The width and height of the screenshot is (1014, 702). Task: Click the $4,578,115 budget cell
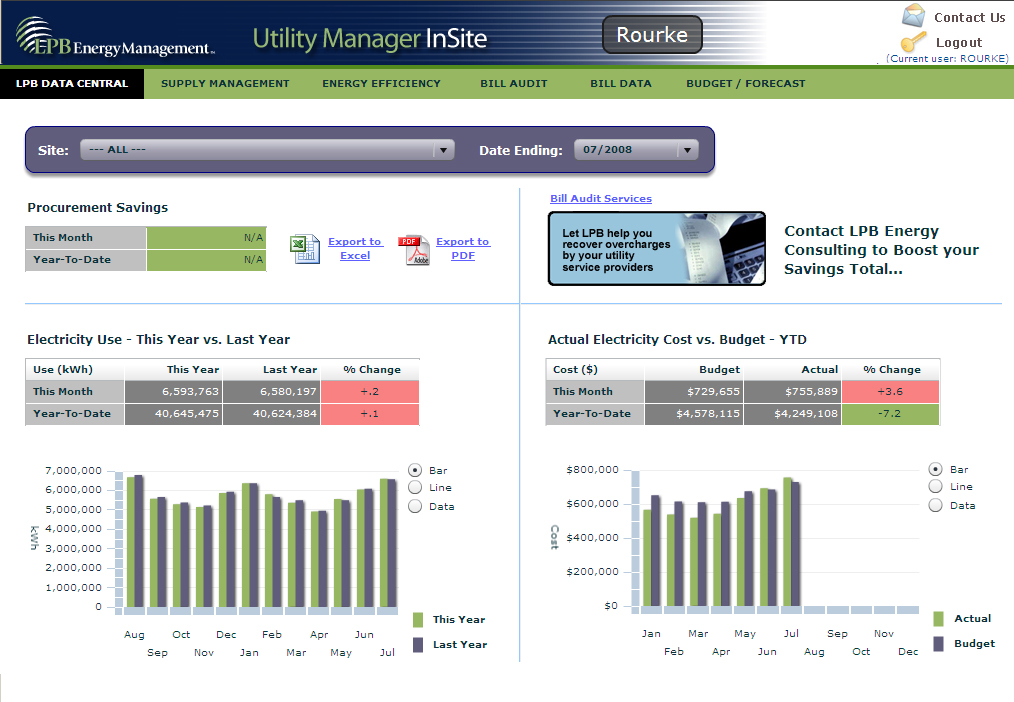click(x=694, y=414)
